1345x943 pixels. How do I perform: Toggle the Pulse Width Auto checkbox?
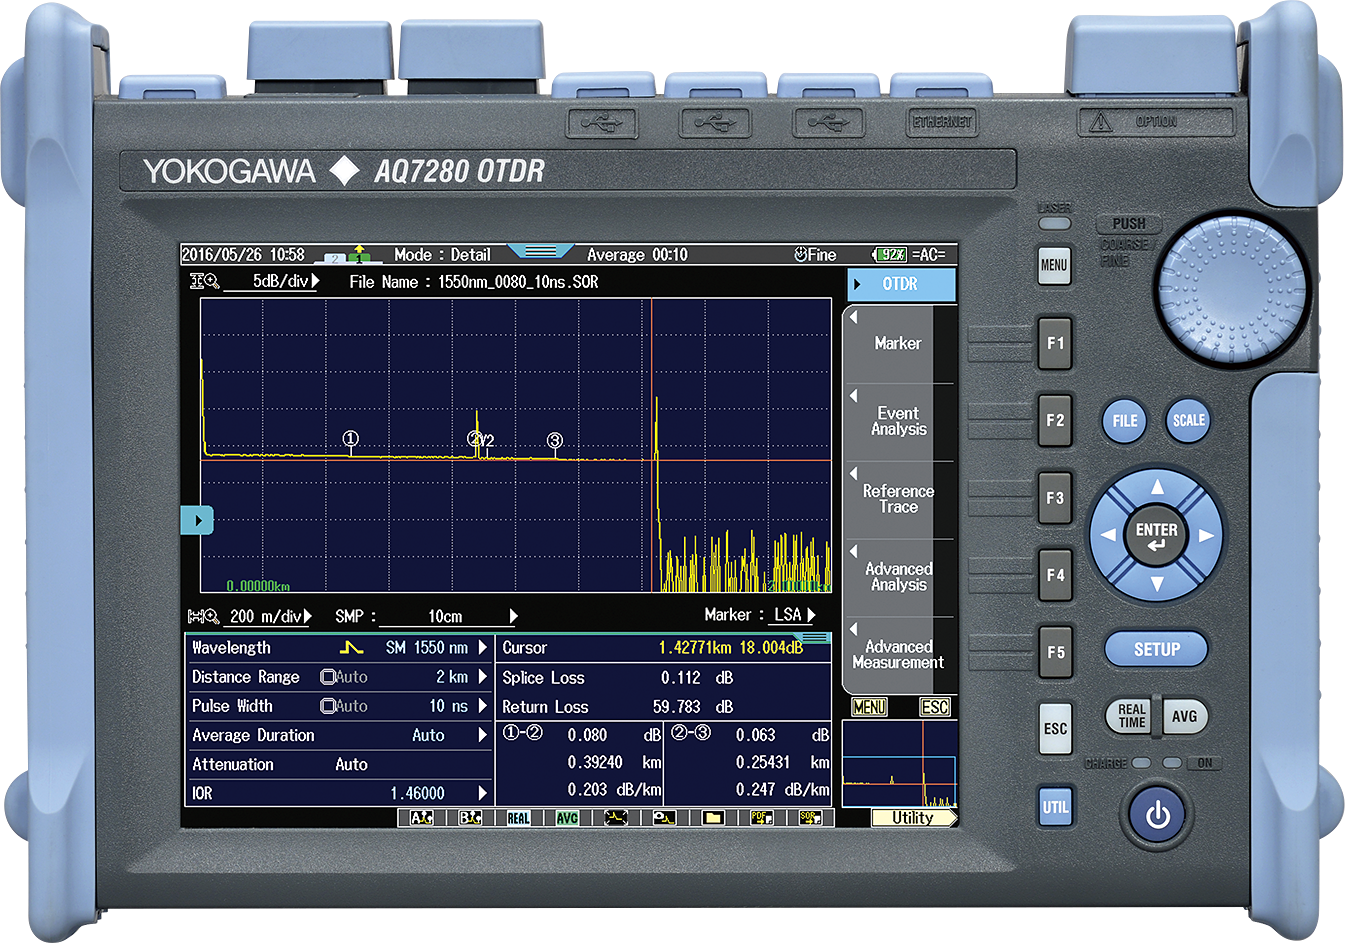point(328,706)
